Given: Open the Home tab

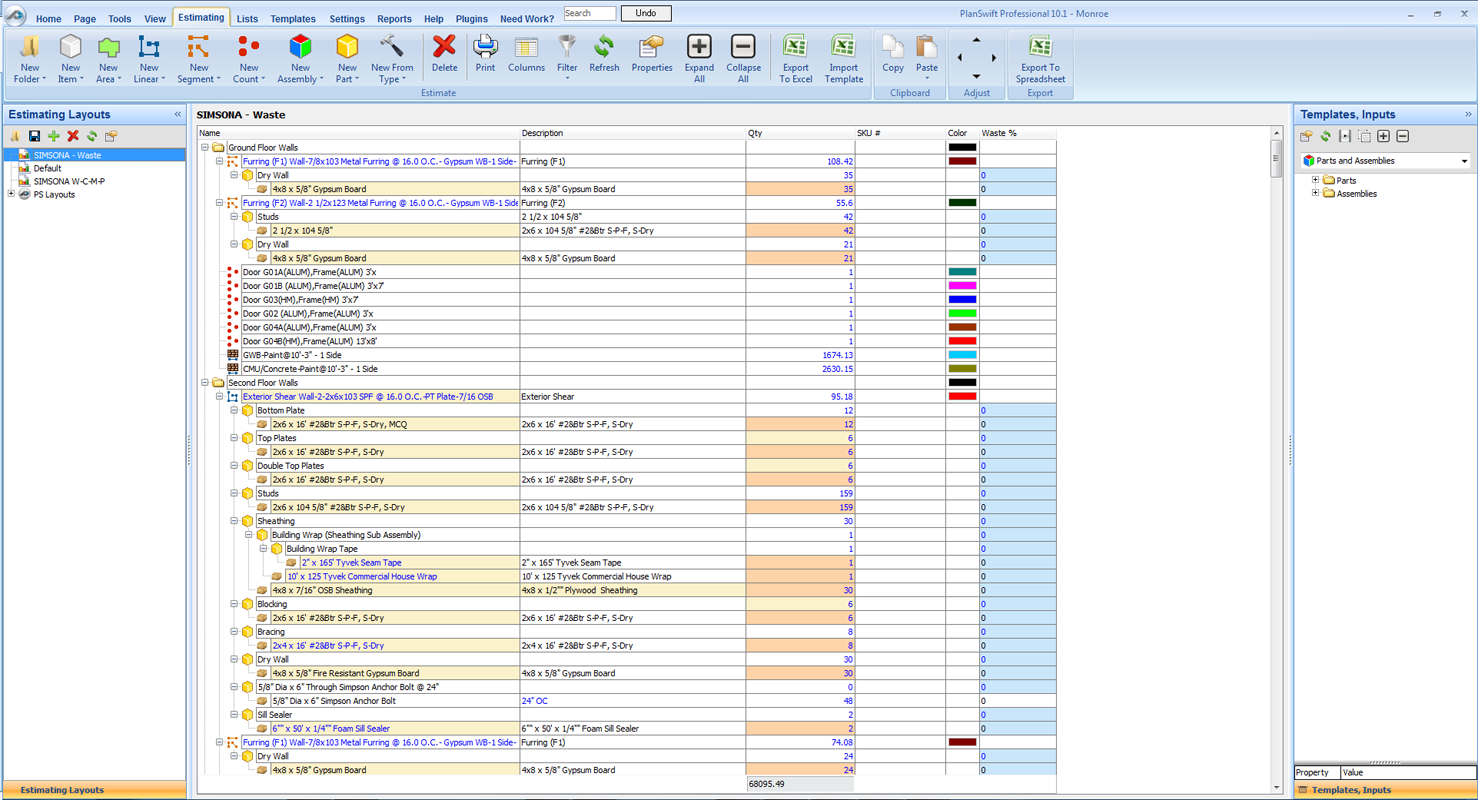Looking at the screenshot, I should 48,19.
